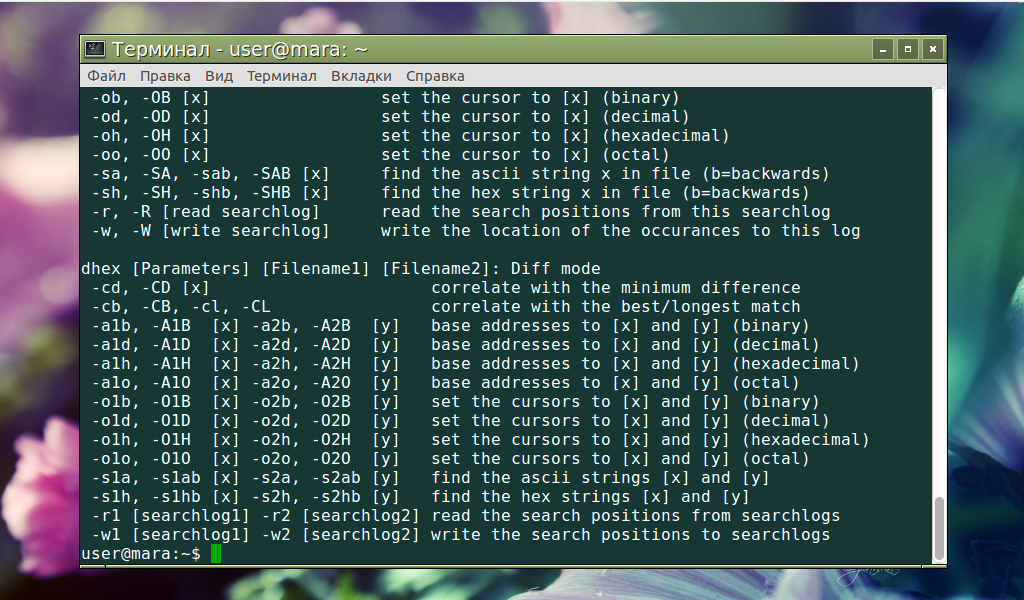Click 'set the cursor to [x] (binary)' text

pyautogui.click(x=531, y=98)
